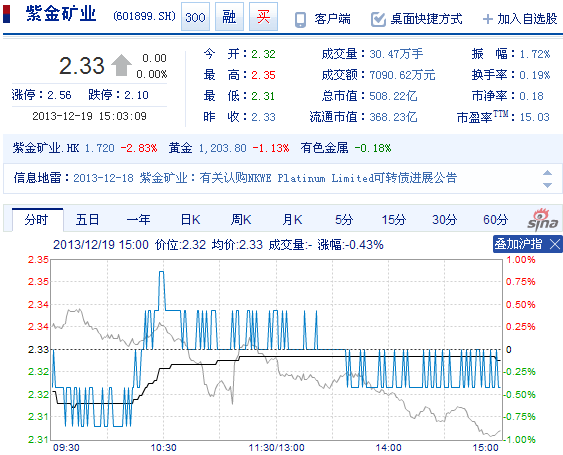Image resolution: width=563 pixels, height=455 pixels.
Task: Switch to the 30分 chart tab
Action: tap(445, 220)
